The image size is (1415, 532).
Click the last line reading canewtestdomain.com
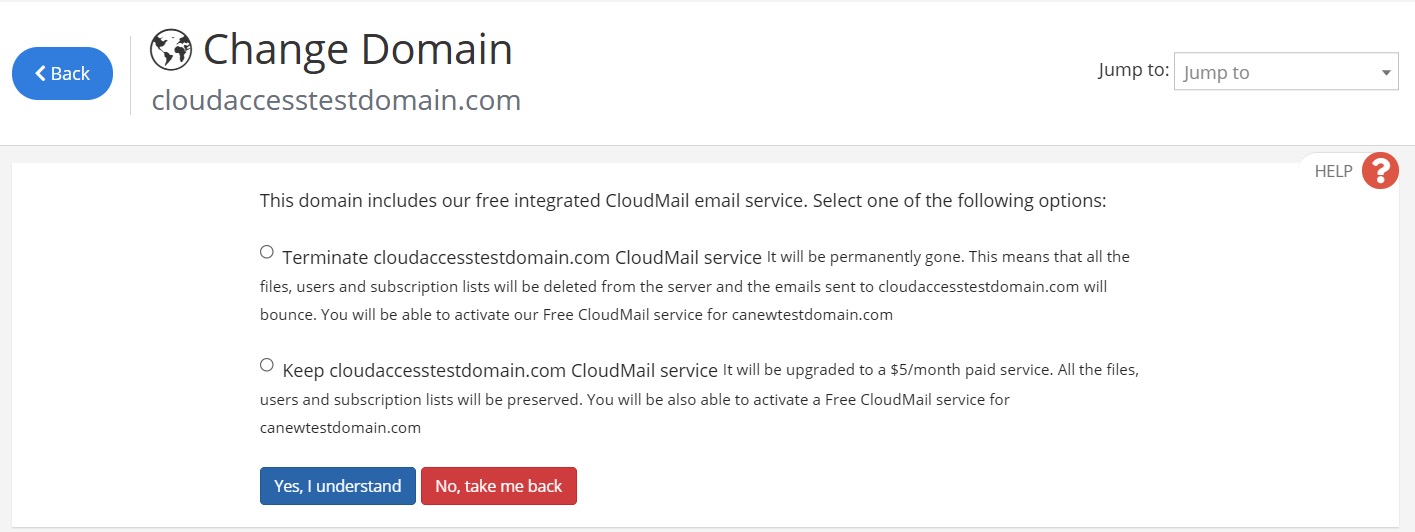pyautogui.click(x=340, y=427)
